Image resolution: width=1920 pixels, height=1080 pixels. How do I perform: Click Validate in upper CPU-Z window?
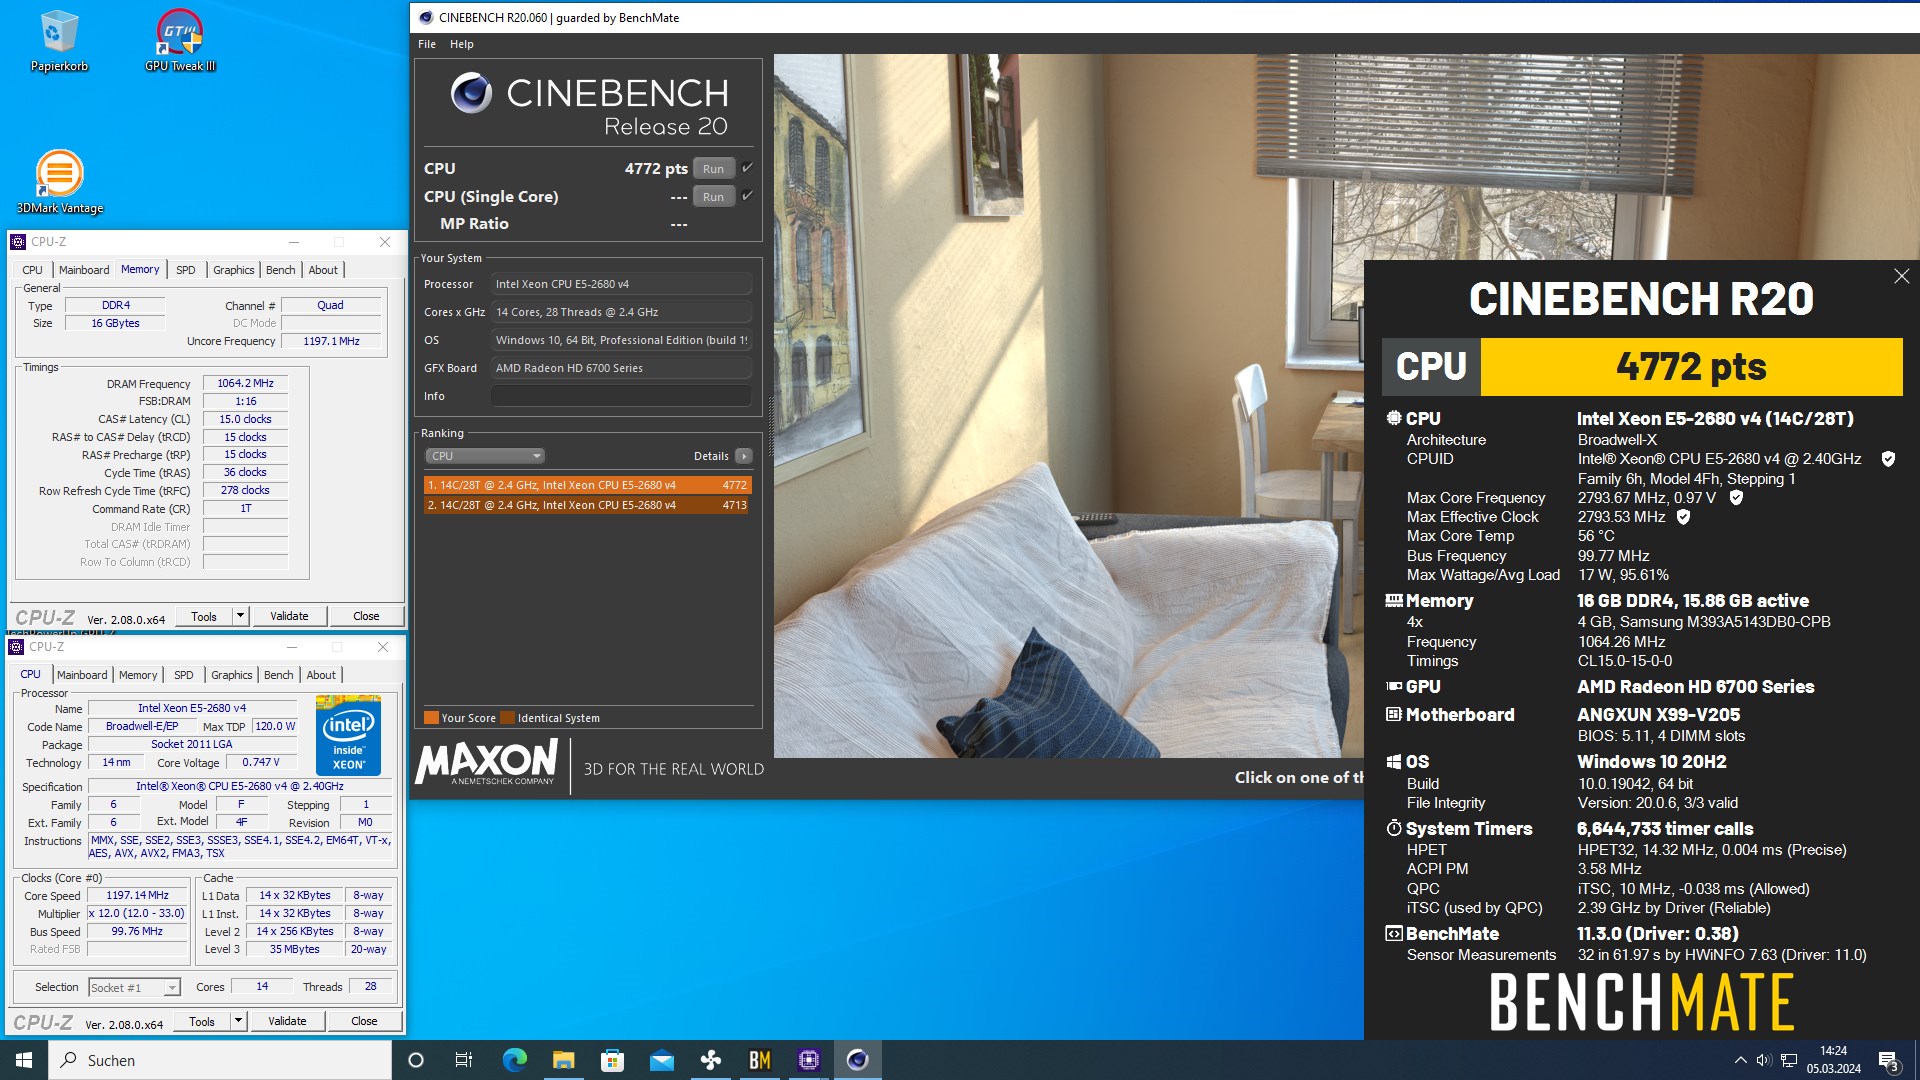(289, 616)
